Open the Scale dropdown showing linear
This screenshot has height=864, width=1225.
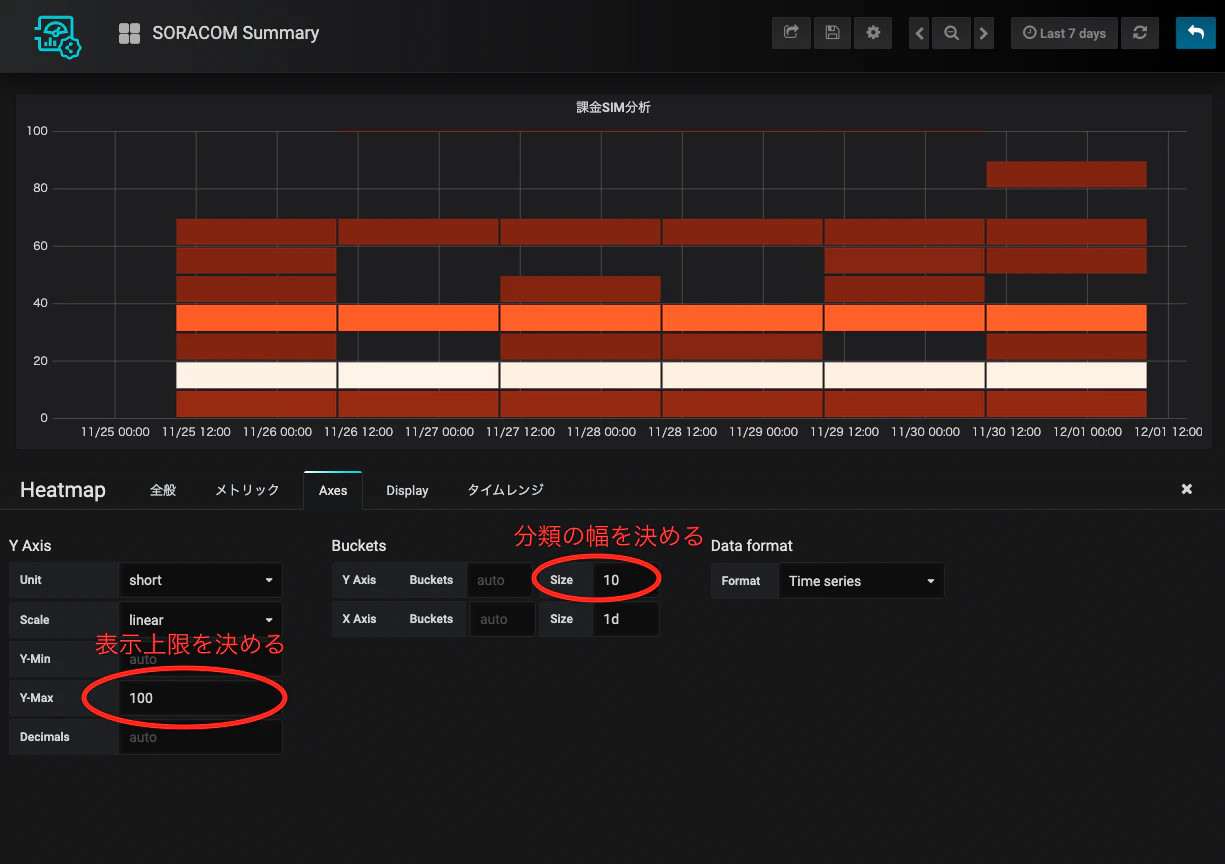coord(201,620)
